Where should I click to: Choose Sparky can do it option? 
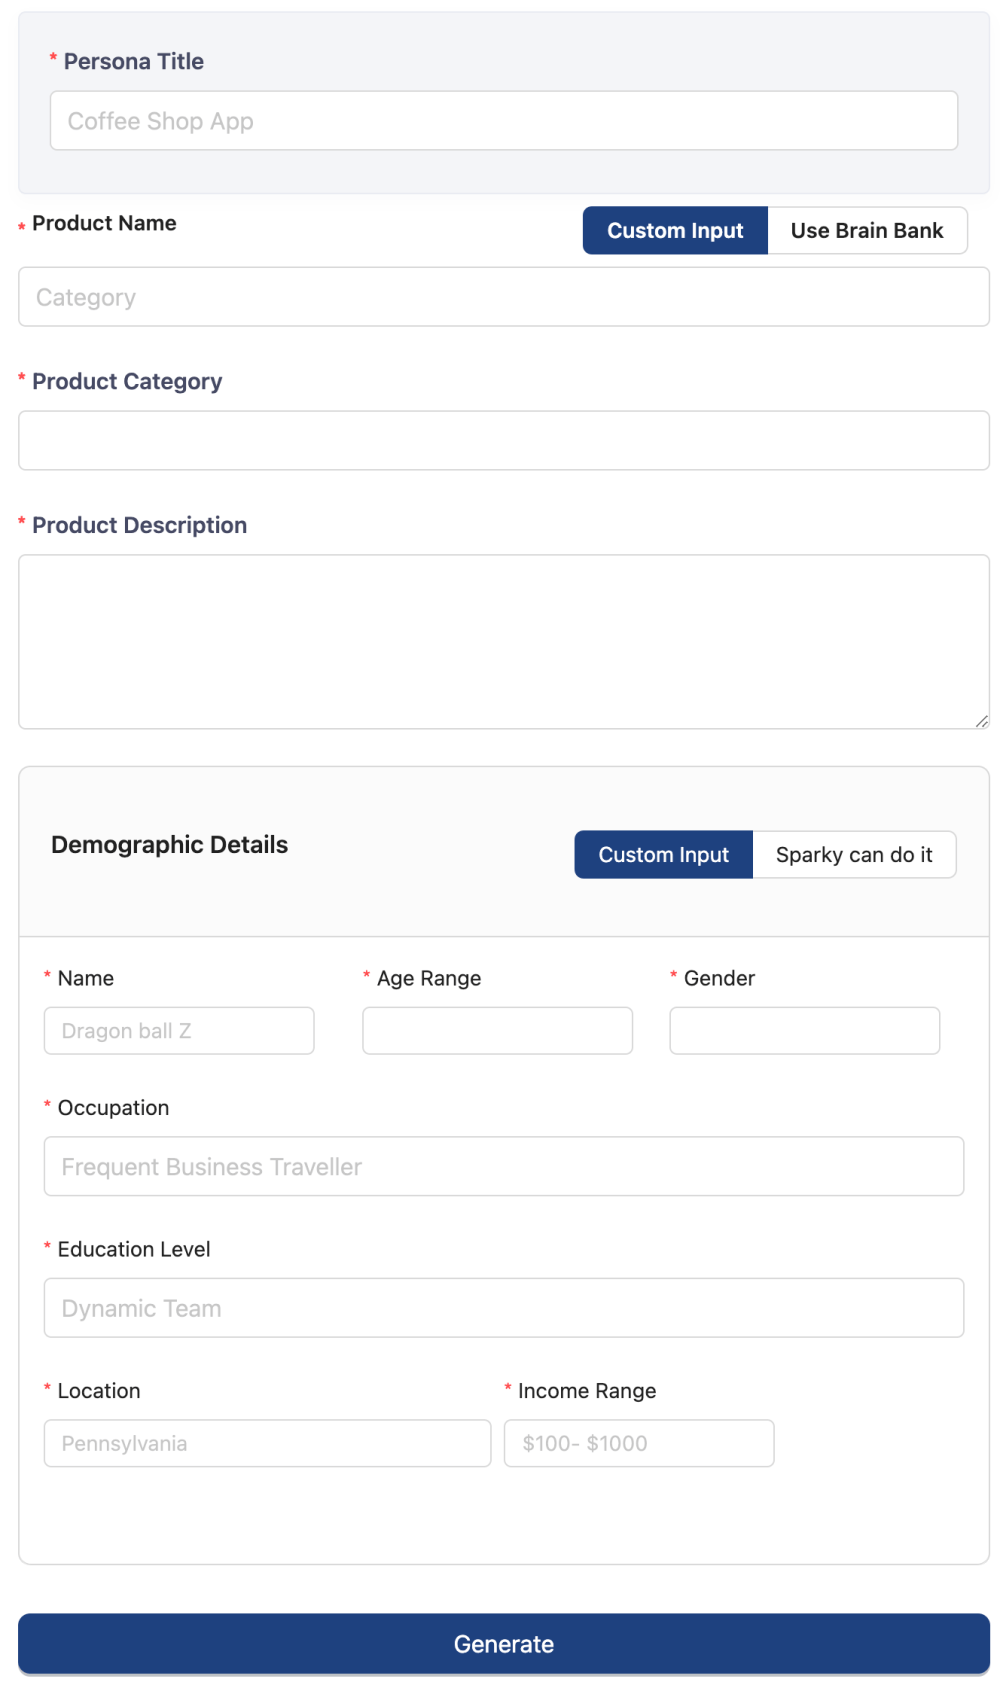(x=854, y=855)
